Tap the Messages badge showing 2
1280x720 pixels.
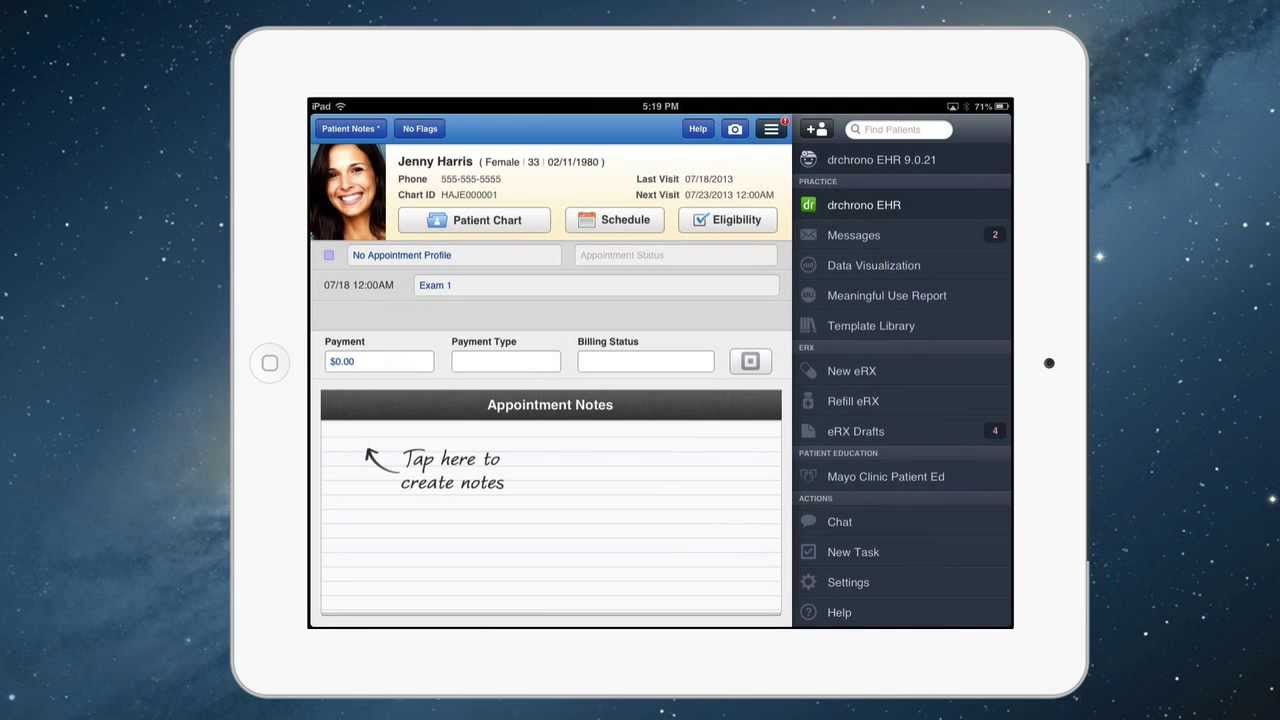[994, 235]
